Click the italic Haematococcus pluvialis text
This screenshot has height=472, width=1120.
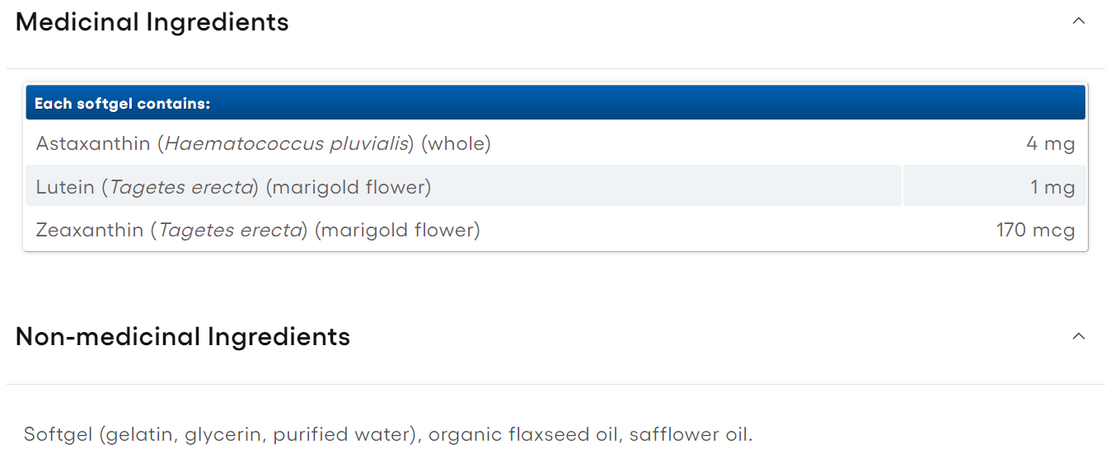(x=288, y=144)
